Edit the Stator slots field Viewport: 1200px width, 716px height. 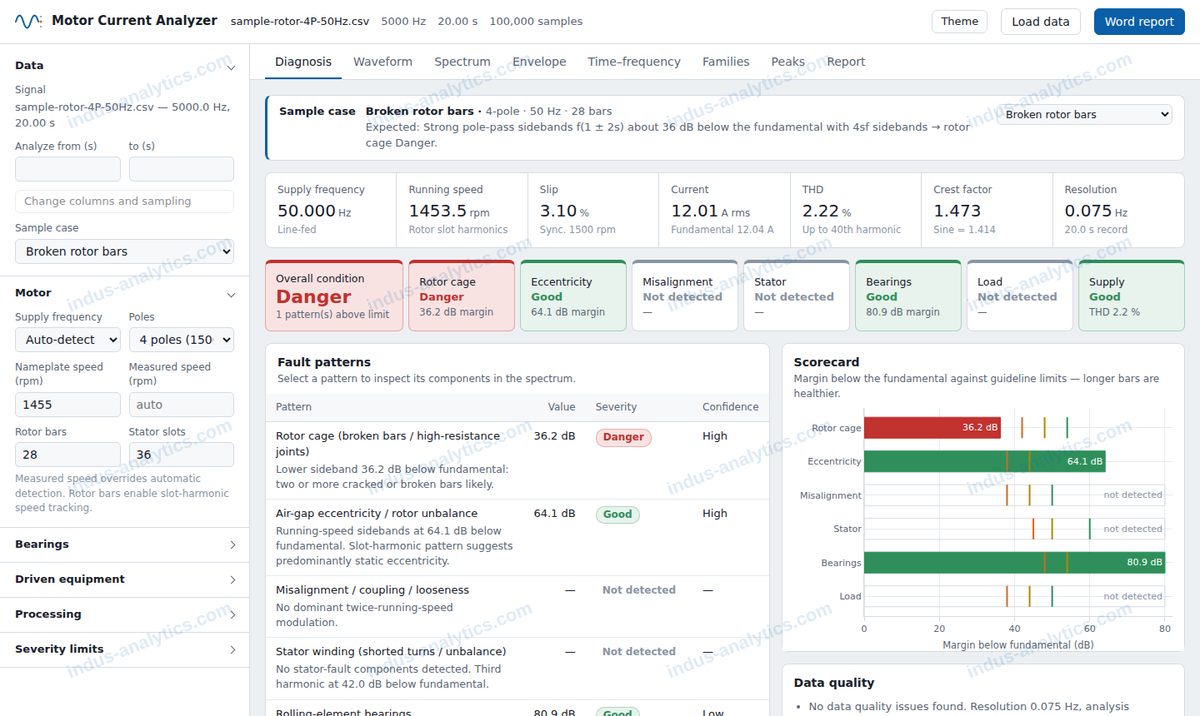pyautogui.click(x=181, y=455)
